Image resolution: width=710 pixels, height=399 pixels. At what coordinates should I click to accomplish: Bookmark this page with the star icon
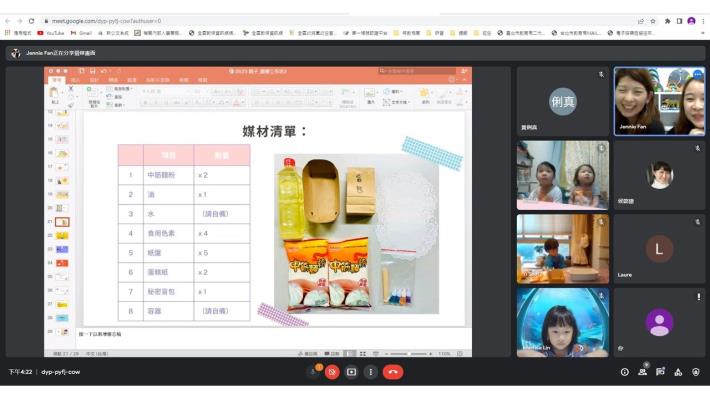(653, 21)
